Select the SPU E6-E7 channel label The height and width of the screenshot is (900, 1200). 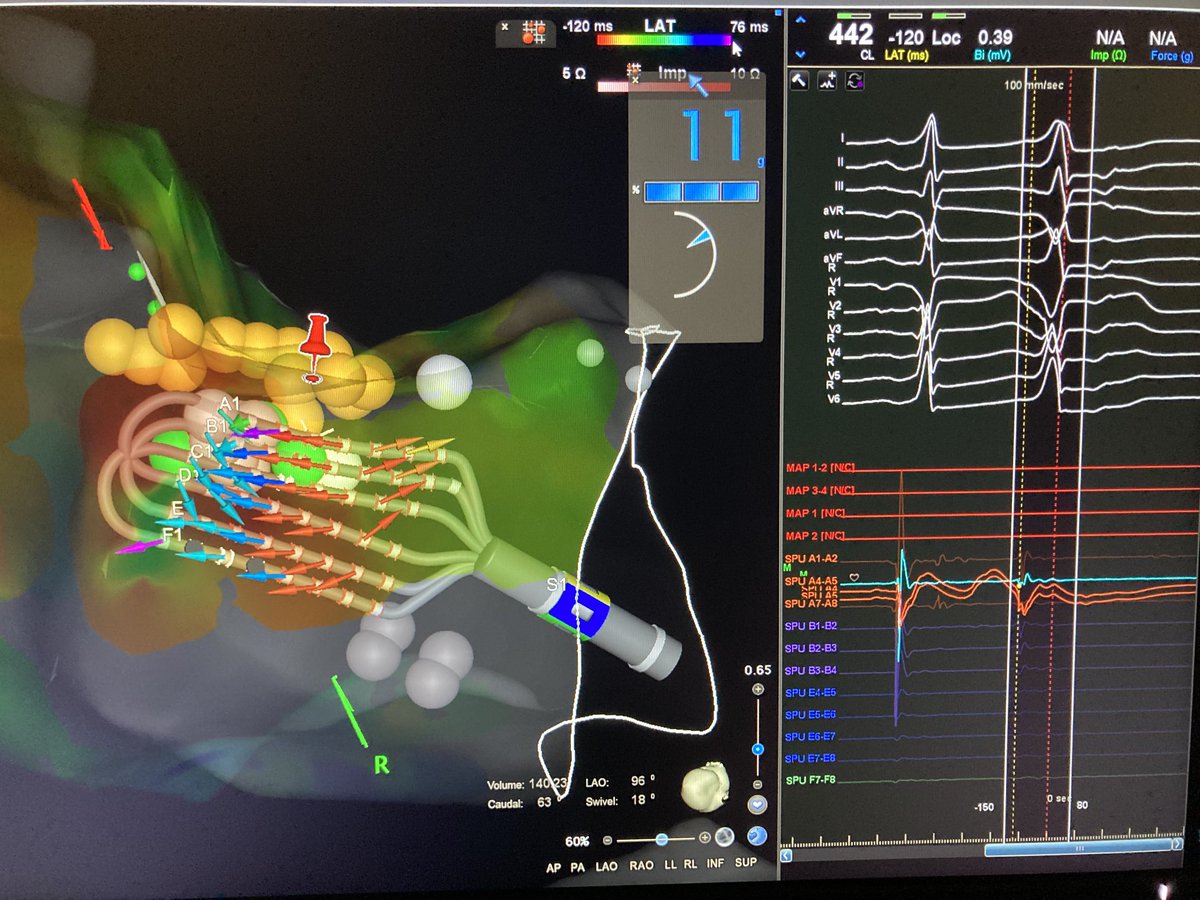[811, 736]
